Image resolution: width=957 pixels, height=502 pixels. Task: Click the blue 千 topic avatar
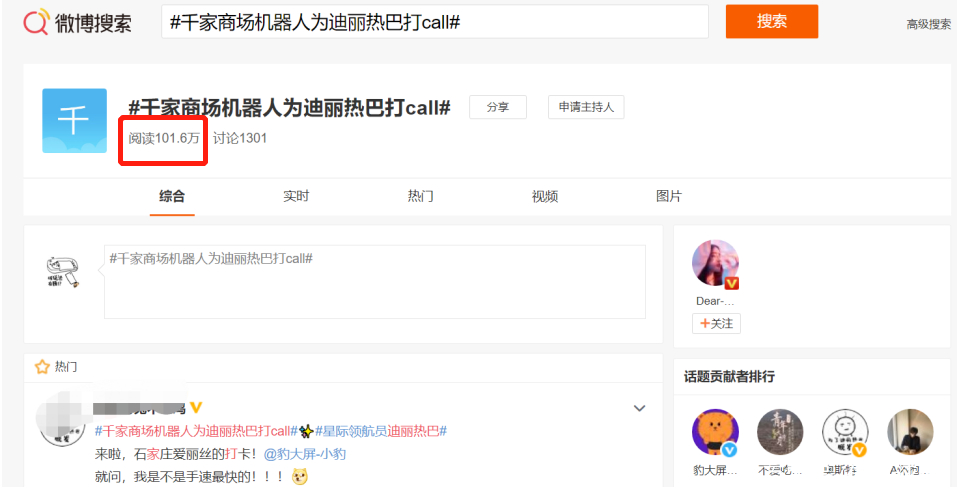[74, 121]
